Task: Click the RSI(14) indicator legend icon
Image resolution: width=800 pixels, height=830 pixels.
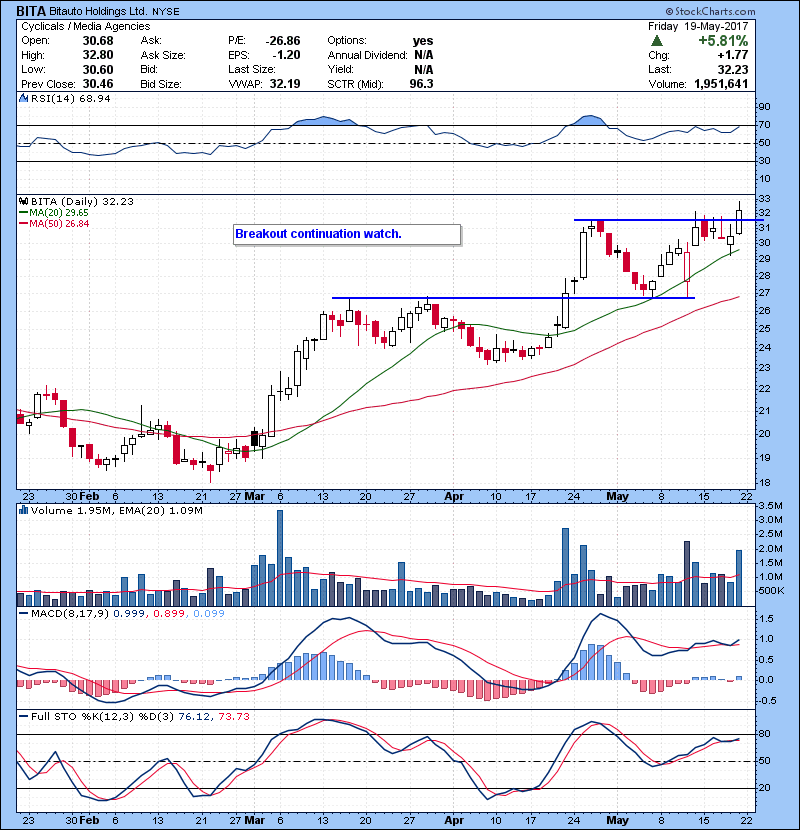Action: [x=23, y=98]
